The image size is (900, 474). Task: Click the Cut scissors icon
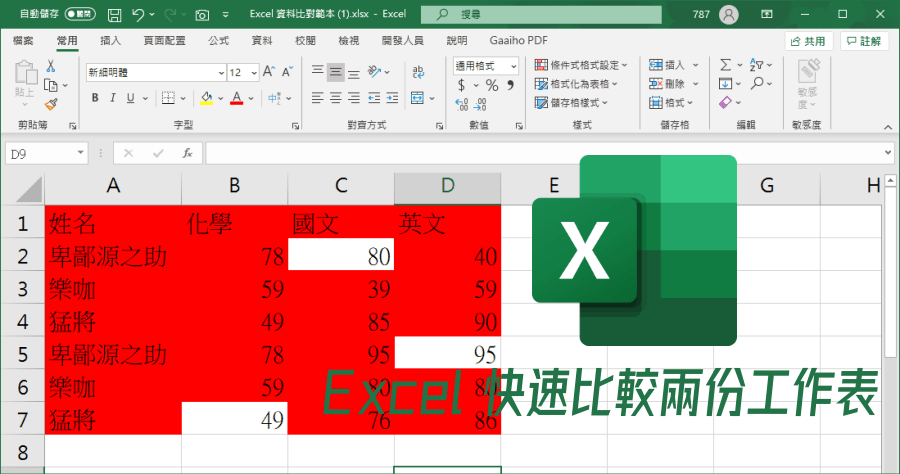51,66
